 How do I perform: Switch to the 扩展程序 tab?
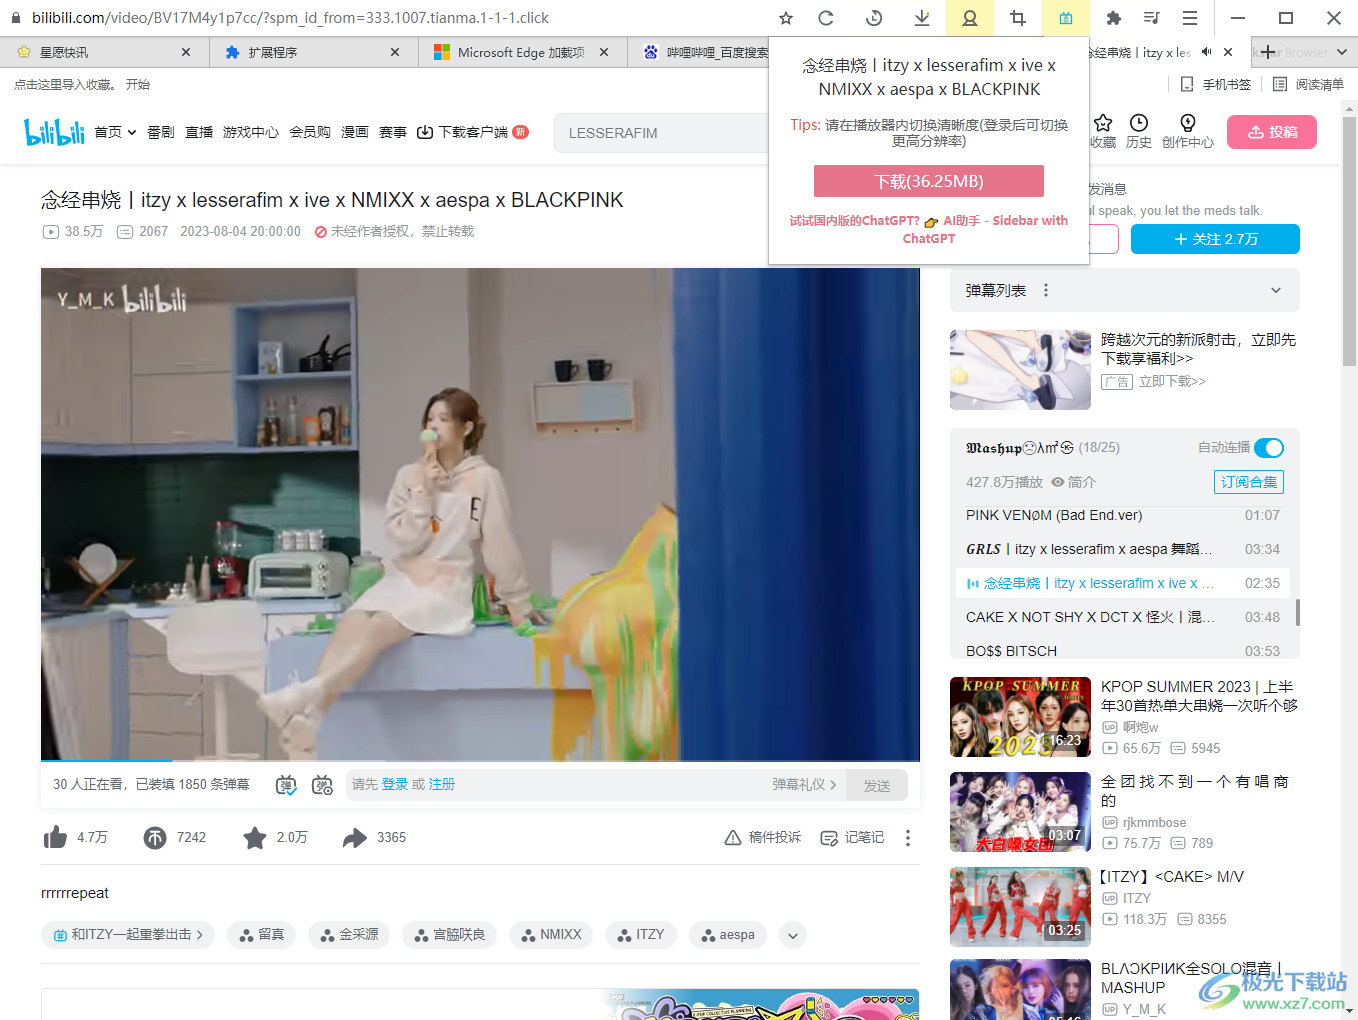[x=314, y=52]
